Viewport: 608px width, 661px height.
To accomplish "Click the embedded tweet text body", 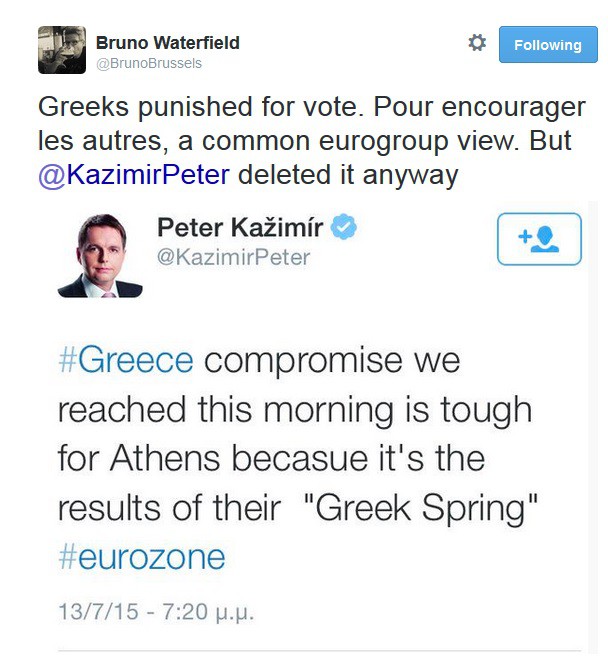I will (x=298, y=458).
